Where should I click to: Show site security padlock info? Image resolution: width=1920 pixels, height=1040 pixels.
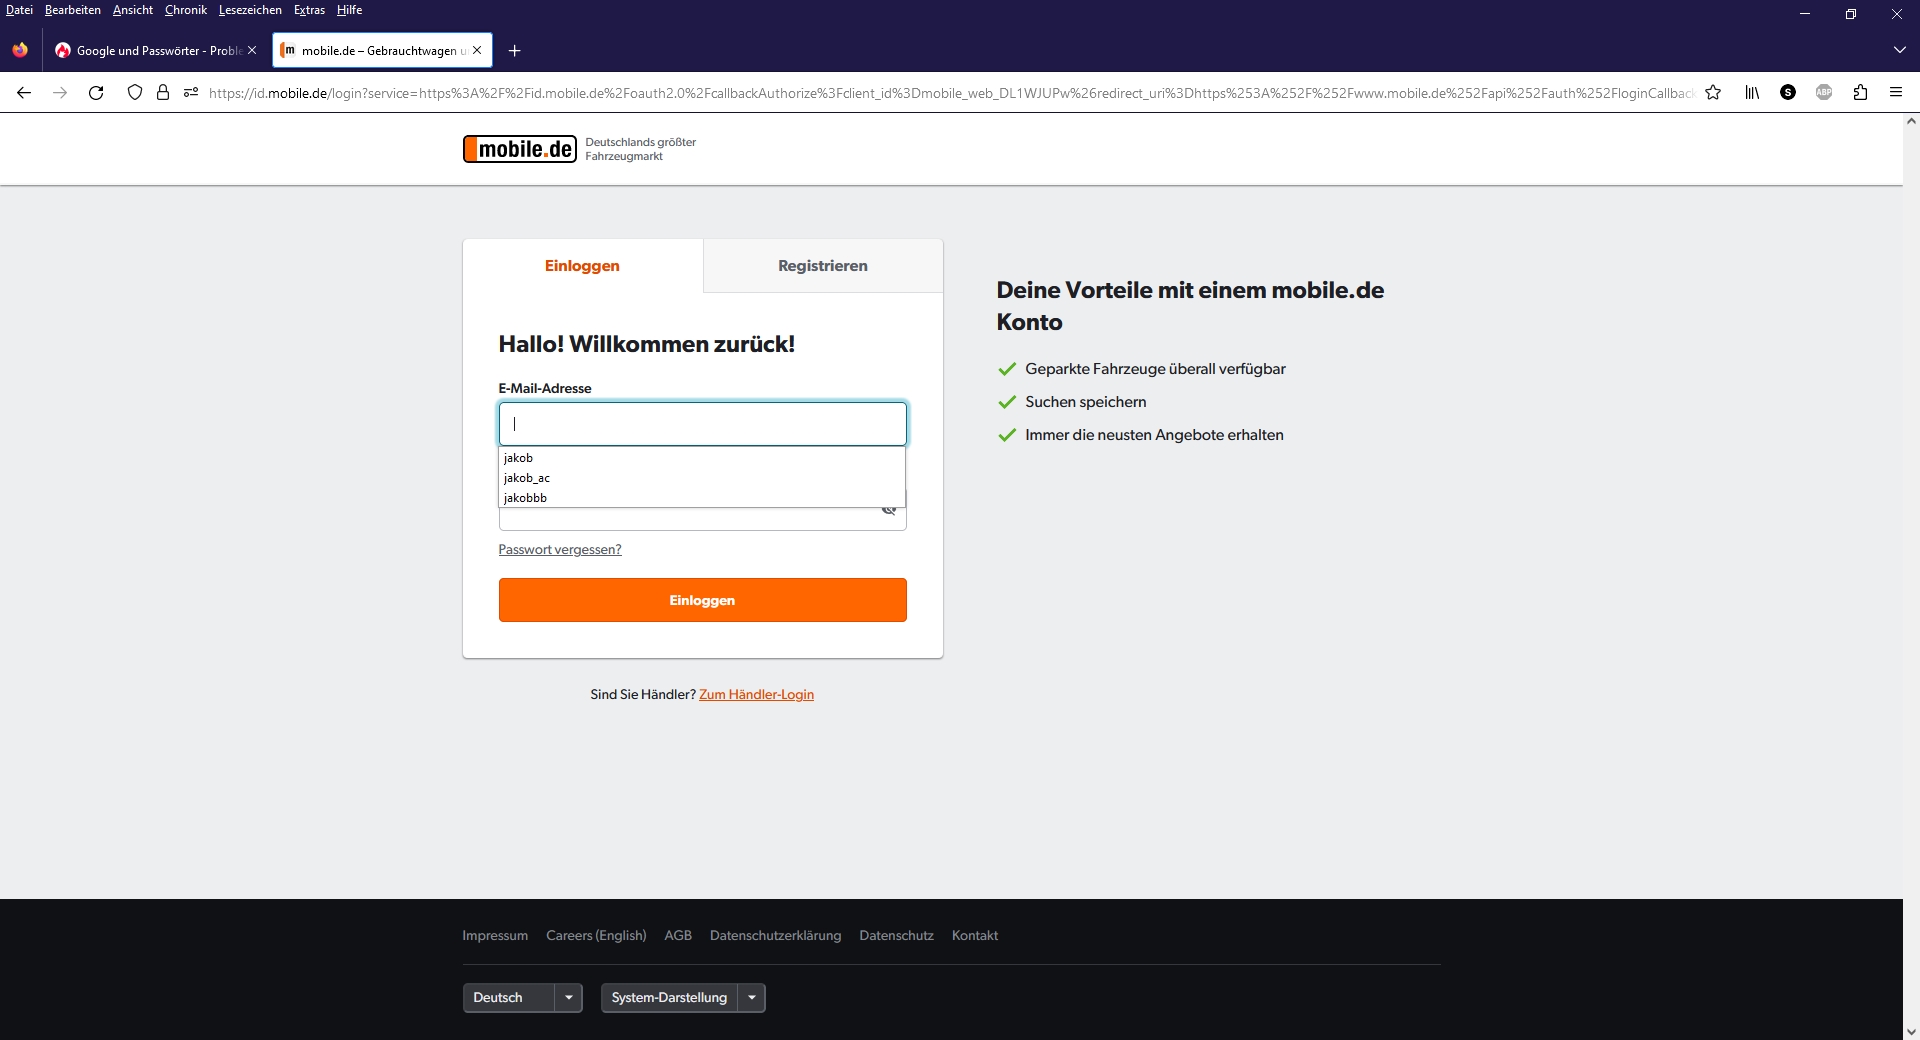[x=163, y=93]
